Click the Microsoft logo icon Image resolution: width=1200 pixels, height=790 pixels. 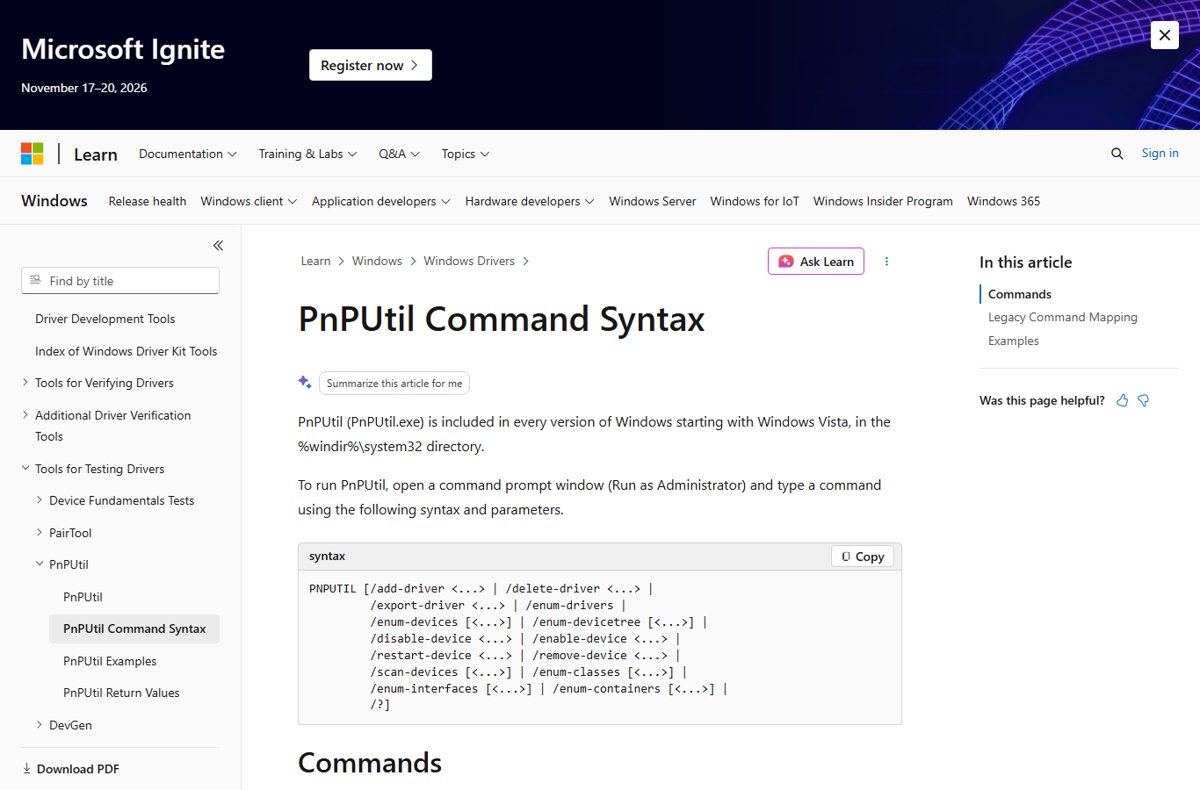[x=32, y=154]
